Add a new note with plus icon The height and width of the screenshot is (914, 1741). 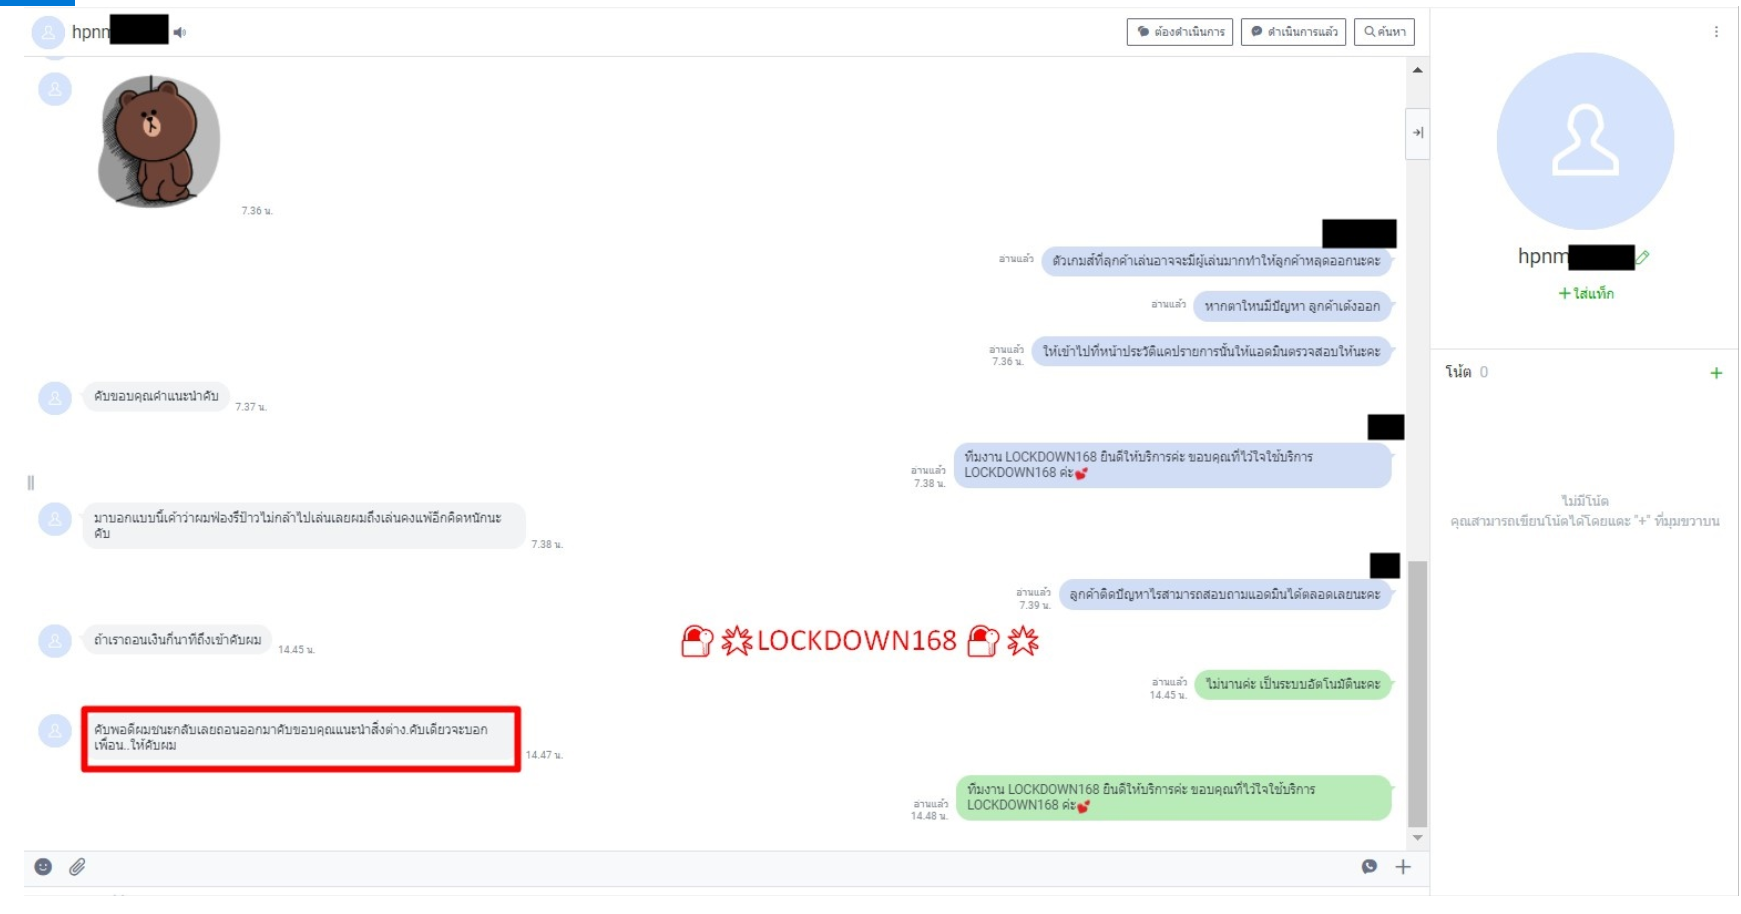pyautogui.click(x=1716, y=373)
